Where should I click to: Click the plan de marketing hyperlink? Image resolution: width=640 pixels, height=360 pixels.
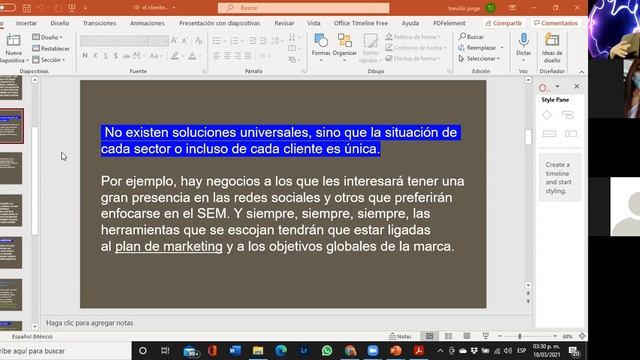[x=169, y=247]
